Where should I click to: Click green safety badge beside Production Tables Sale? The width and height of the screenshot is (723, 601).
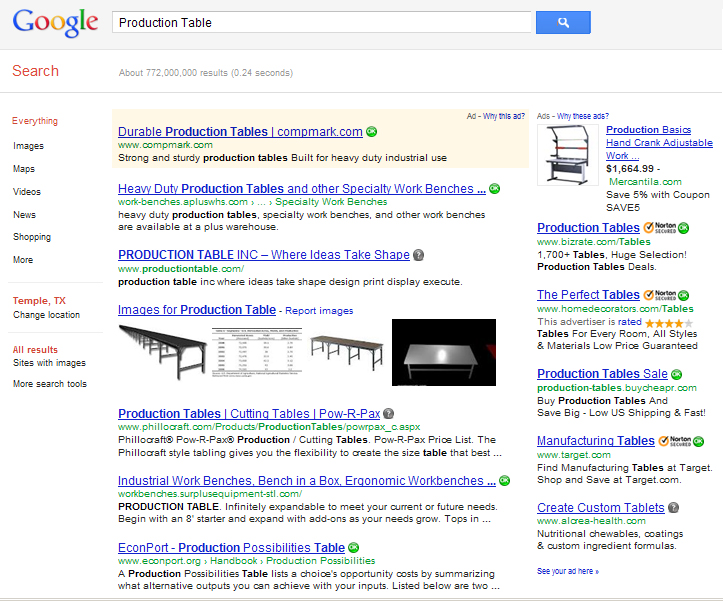point(676,374)
